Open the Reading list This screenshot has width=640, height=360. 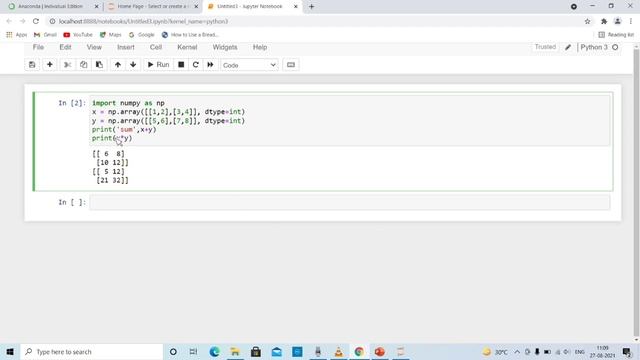tap(616, 35)
